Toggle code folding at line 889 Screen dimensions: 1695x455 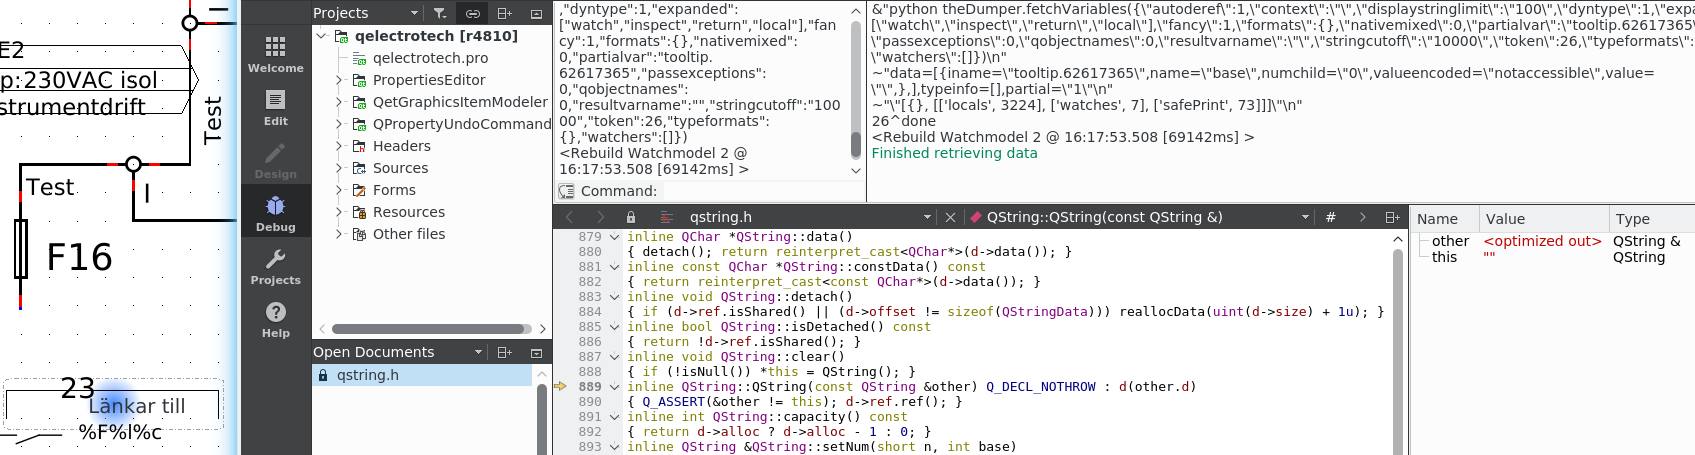(x=615, y=387)
